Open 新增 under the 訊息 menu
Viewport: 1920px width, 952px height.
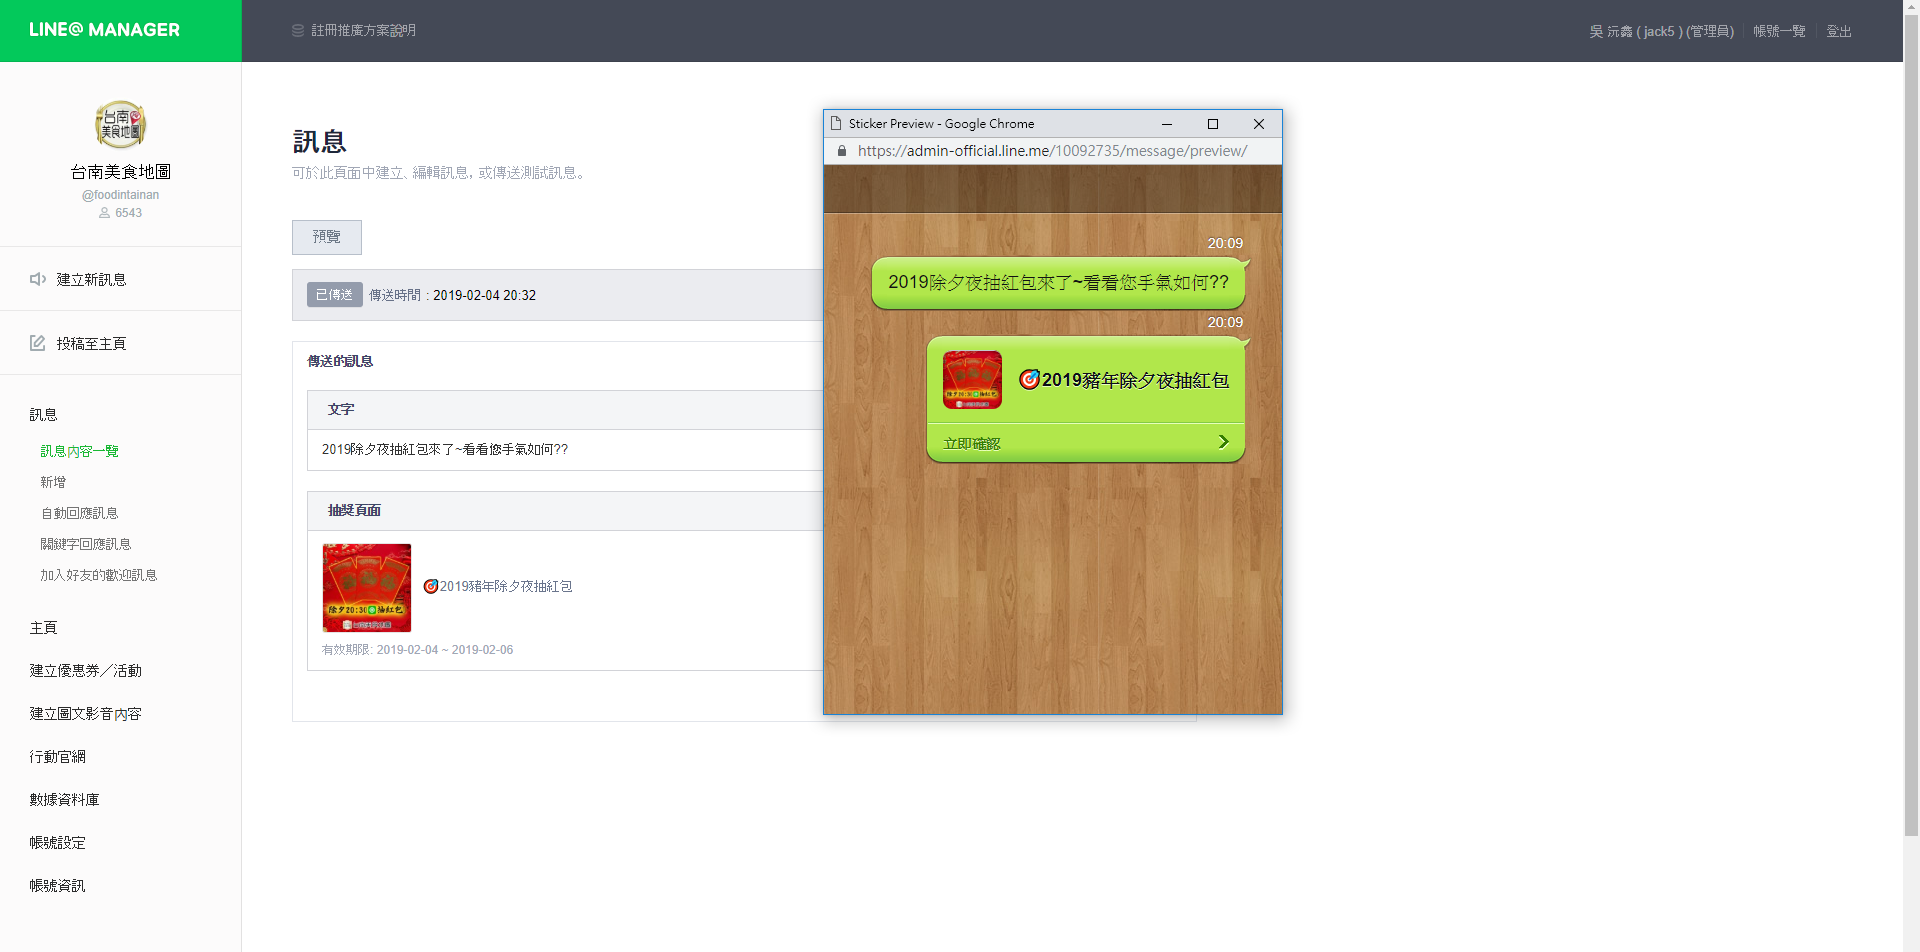53,482
